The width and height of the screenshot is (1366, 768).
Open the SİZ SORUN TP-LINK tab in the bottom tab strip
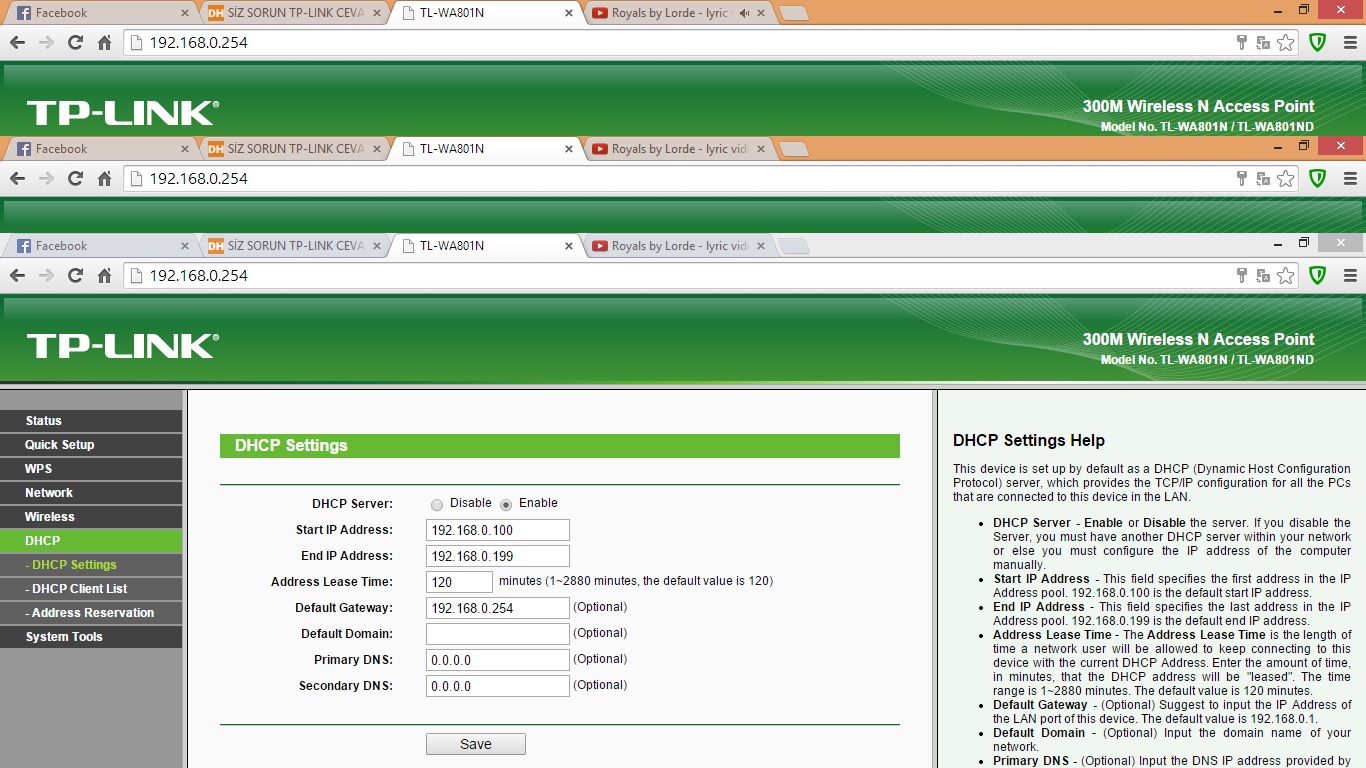click(292, 246)
